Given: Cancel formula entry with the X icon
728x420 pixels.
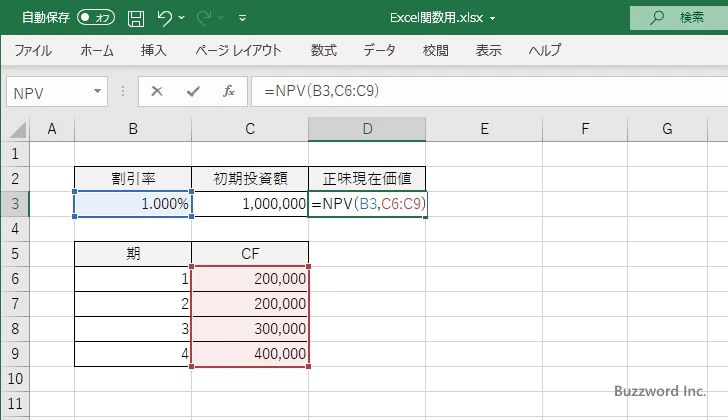Looking at the screenshot, I should (157, 91).
